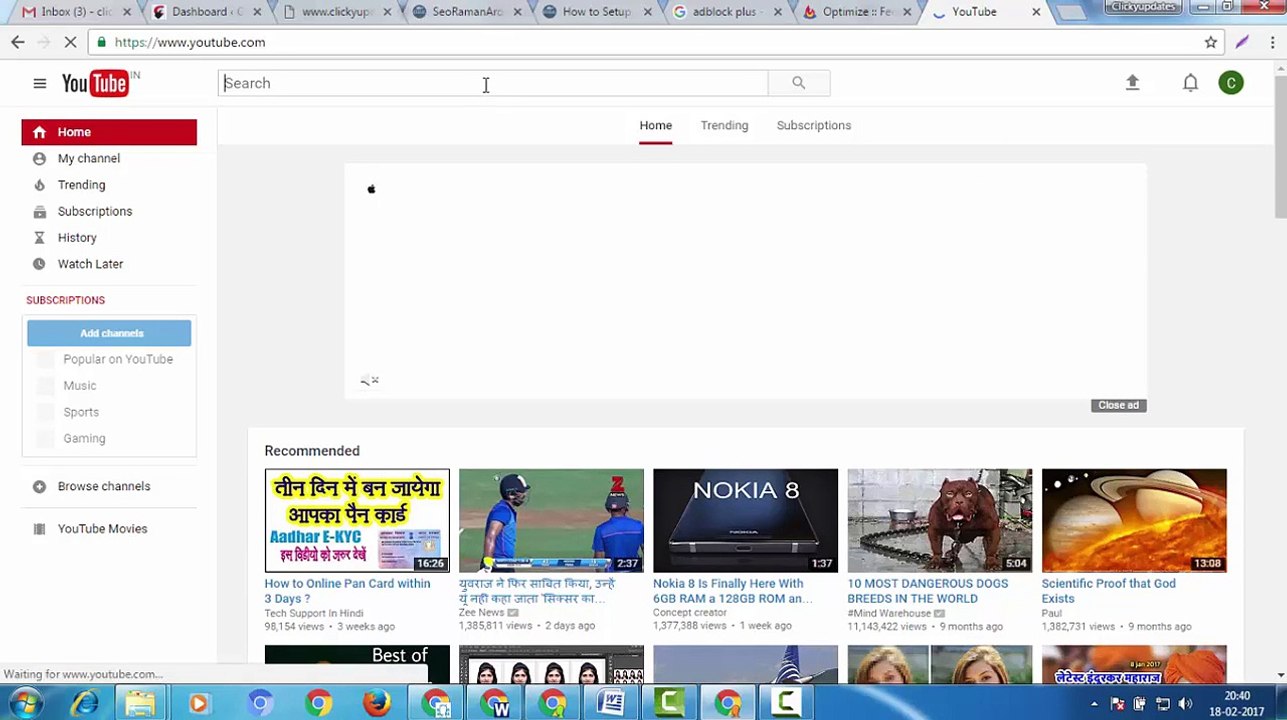Close the ad banner
This screenshot has width=1287, height=720.
click(1118, 405)
